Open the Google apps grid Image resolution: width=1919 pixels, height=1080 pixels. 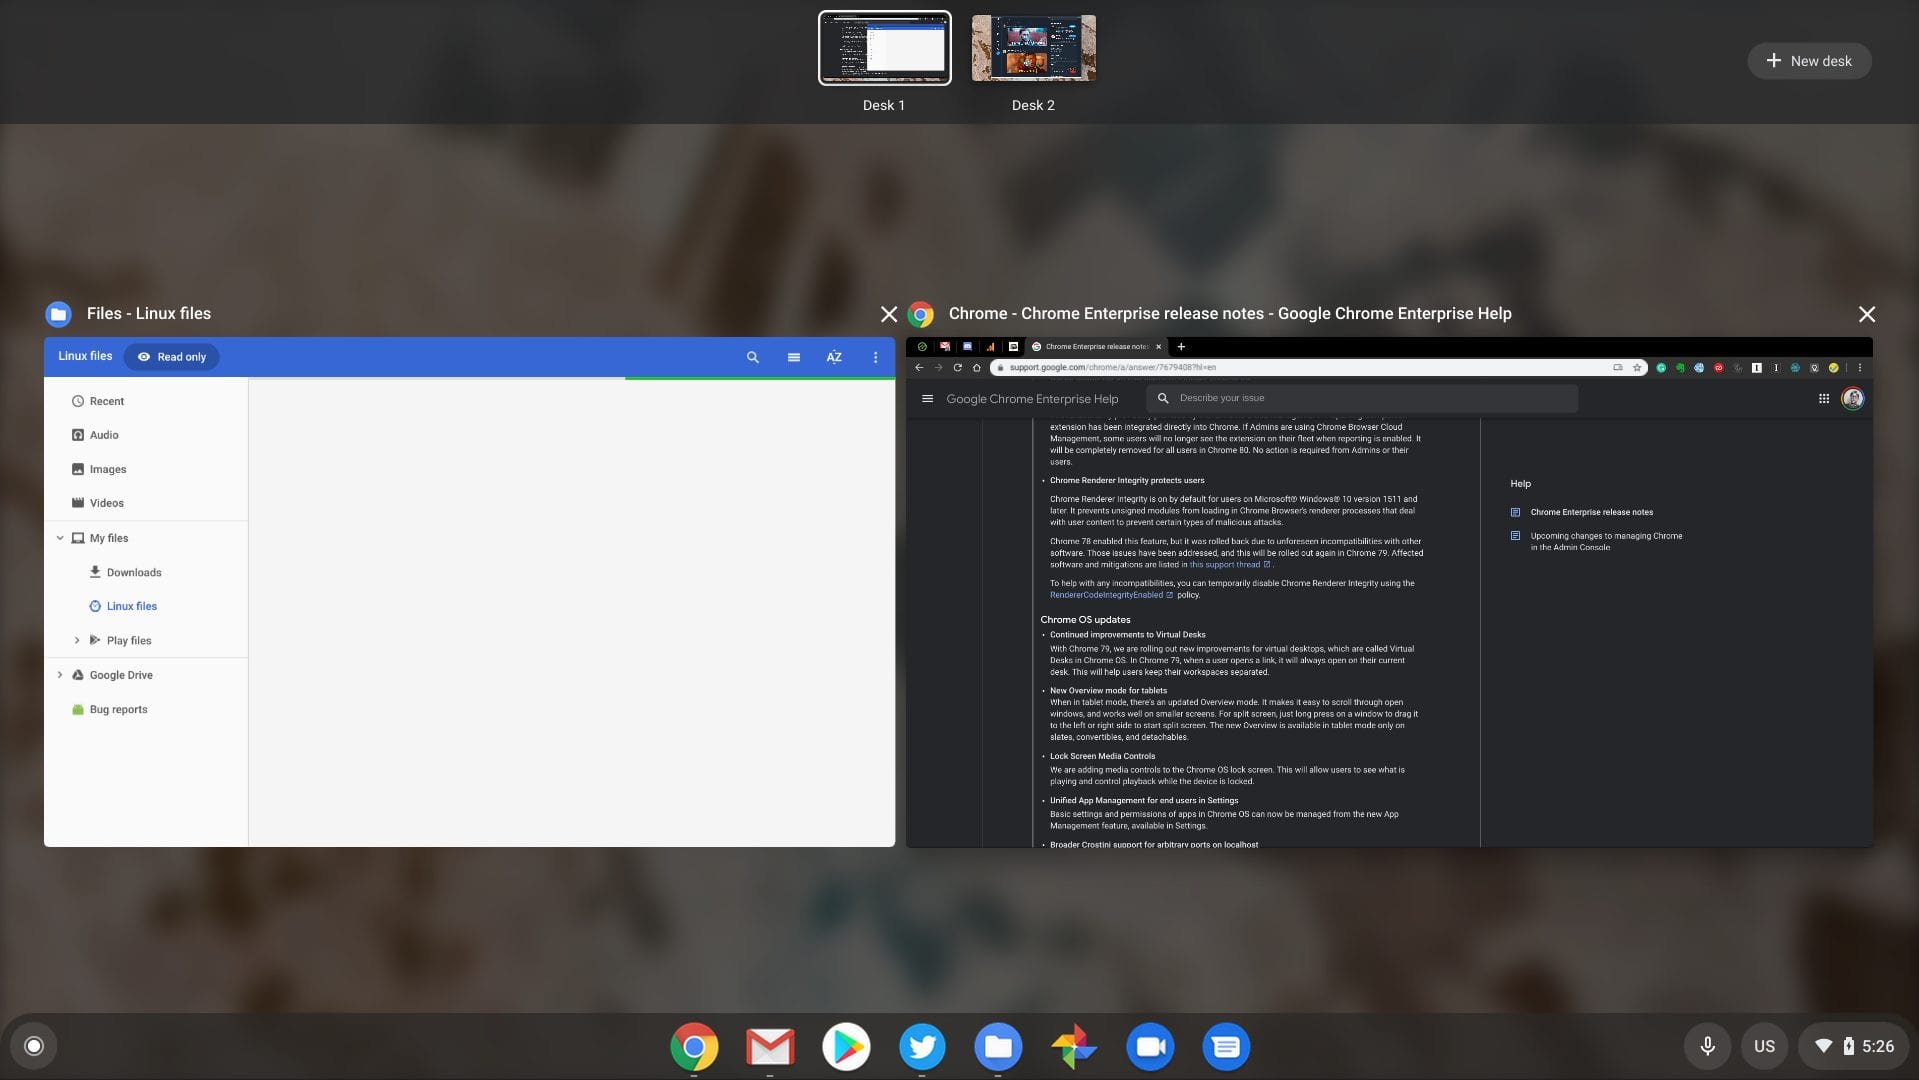coord(1823,398)
